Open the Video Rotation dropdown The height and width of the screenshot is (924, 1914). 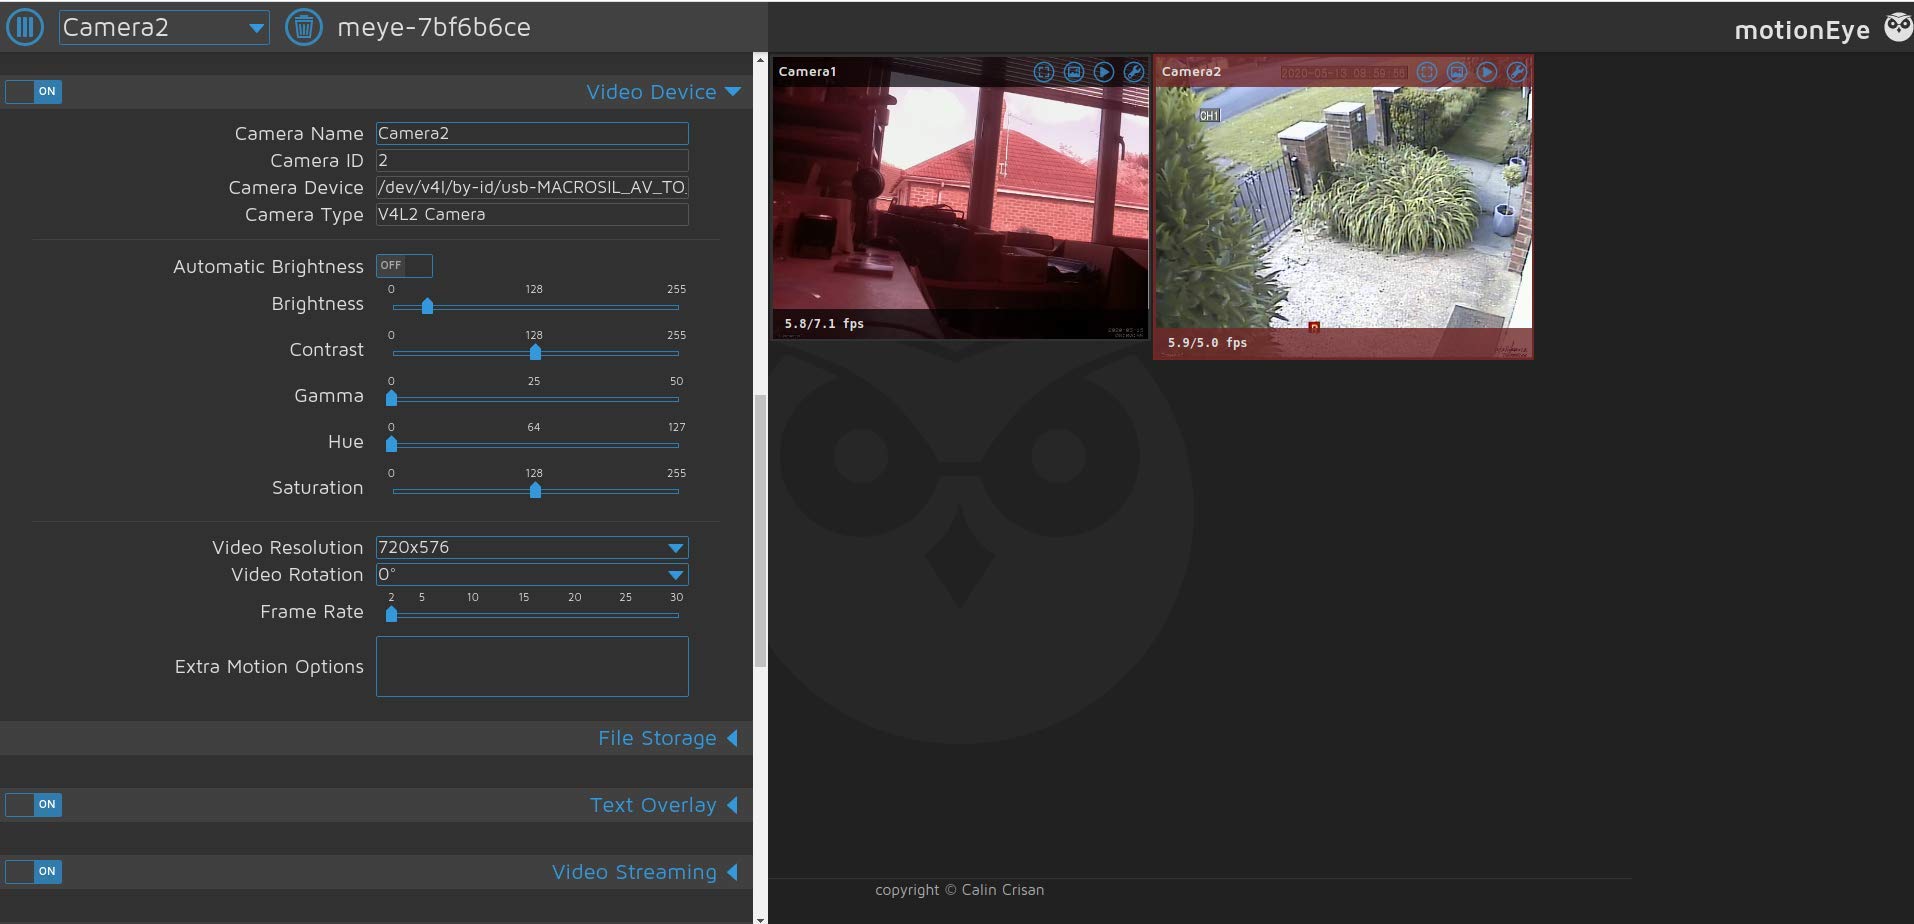point(532,574)
